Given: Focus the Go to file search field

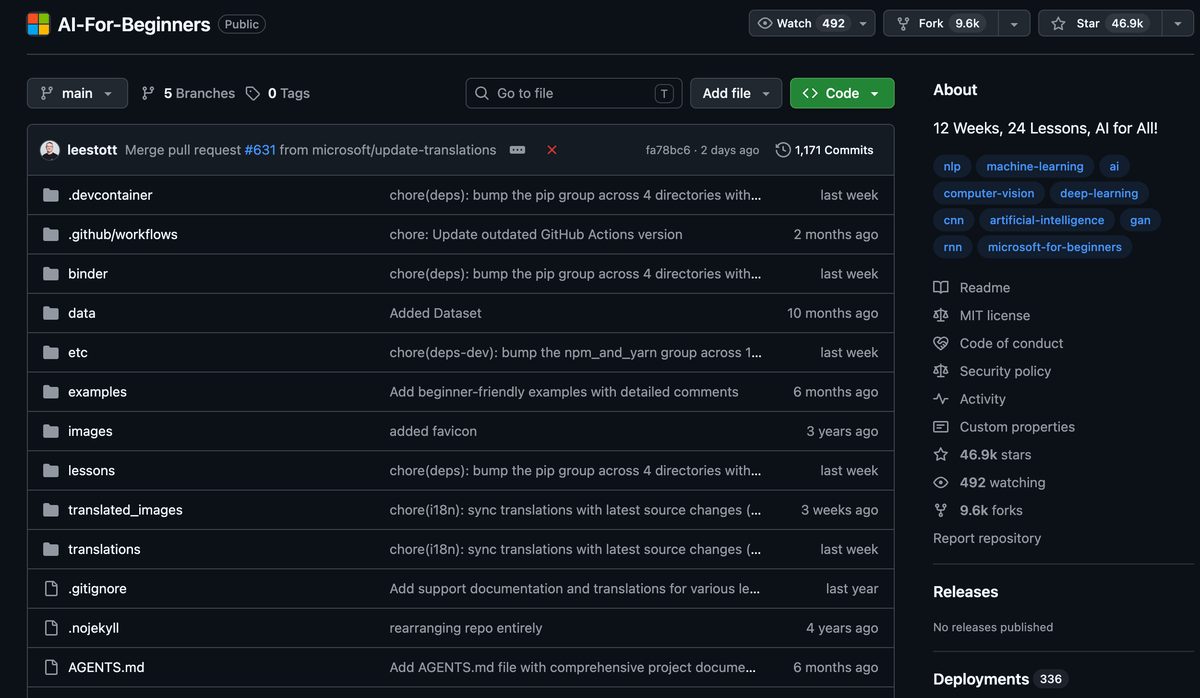Looking at the screenshot, I should pos(574,93).
